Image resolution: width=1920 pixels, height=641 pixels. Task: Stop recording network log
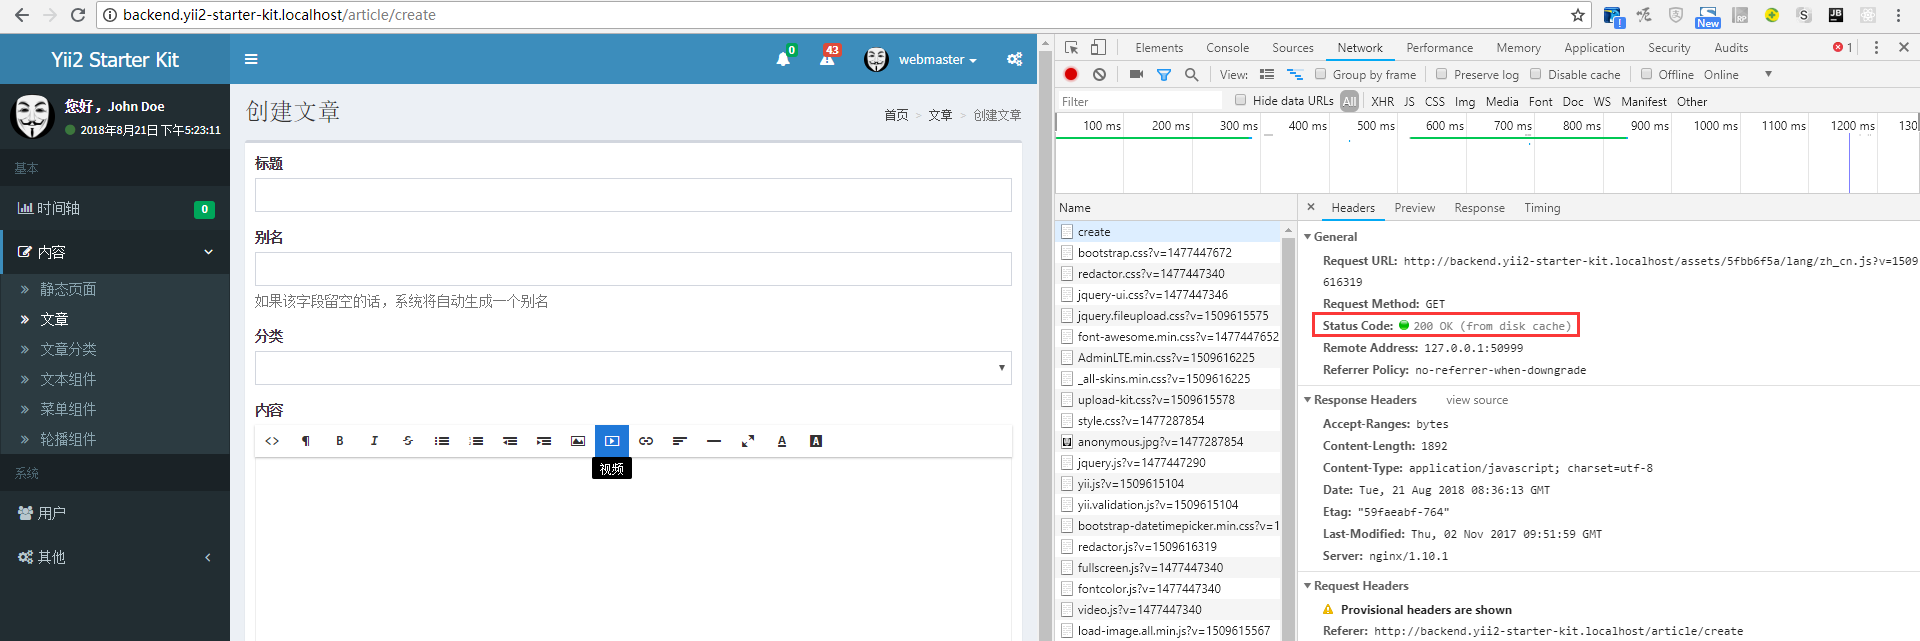coord(1071,74)
